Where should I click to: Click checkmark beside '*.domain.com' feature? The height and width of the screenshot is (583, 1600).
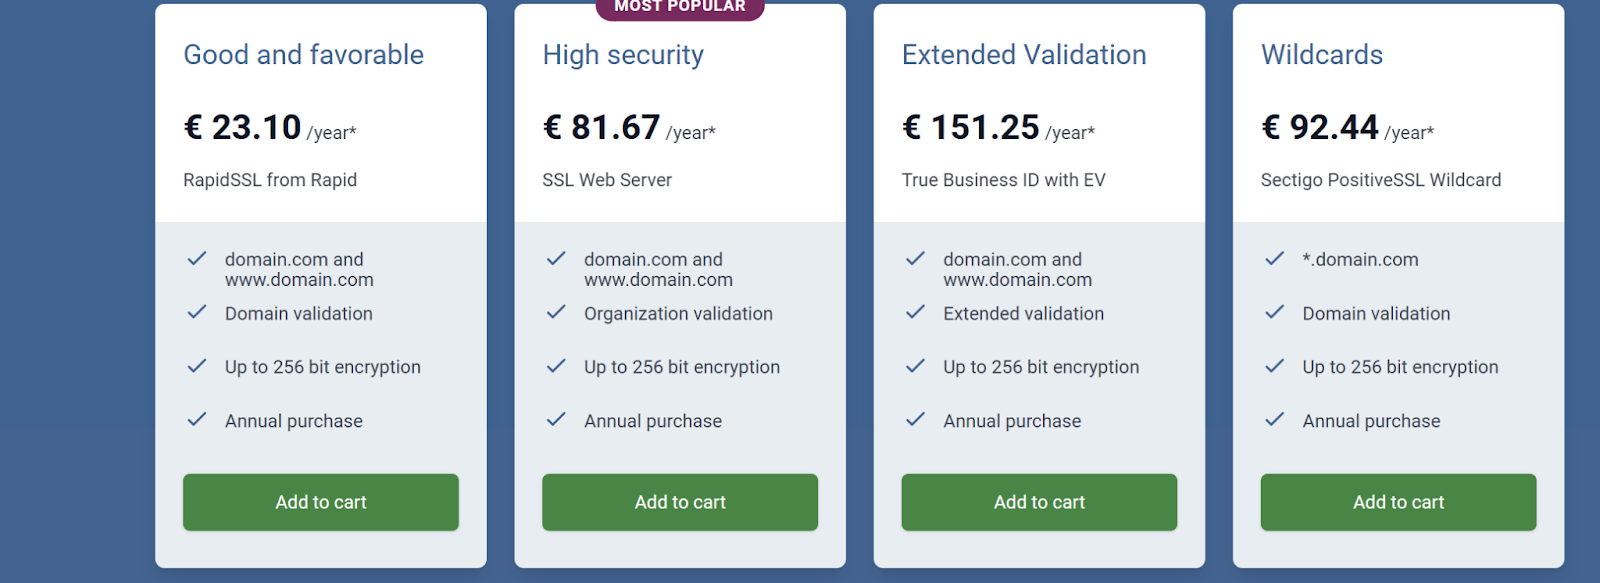point(1274,258)
